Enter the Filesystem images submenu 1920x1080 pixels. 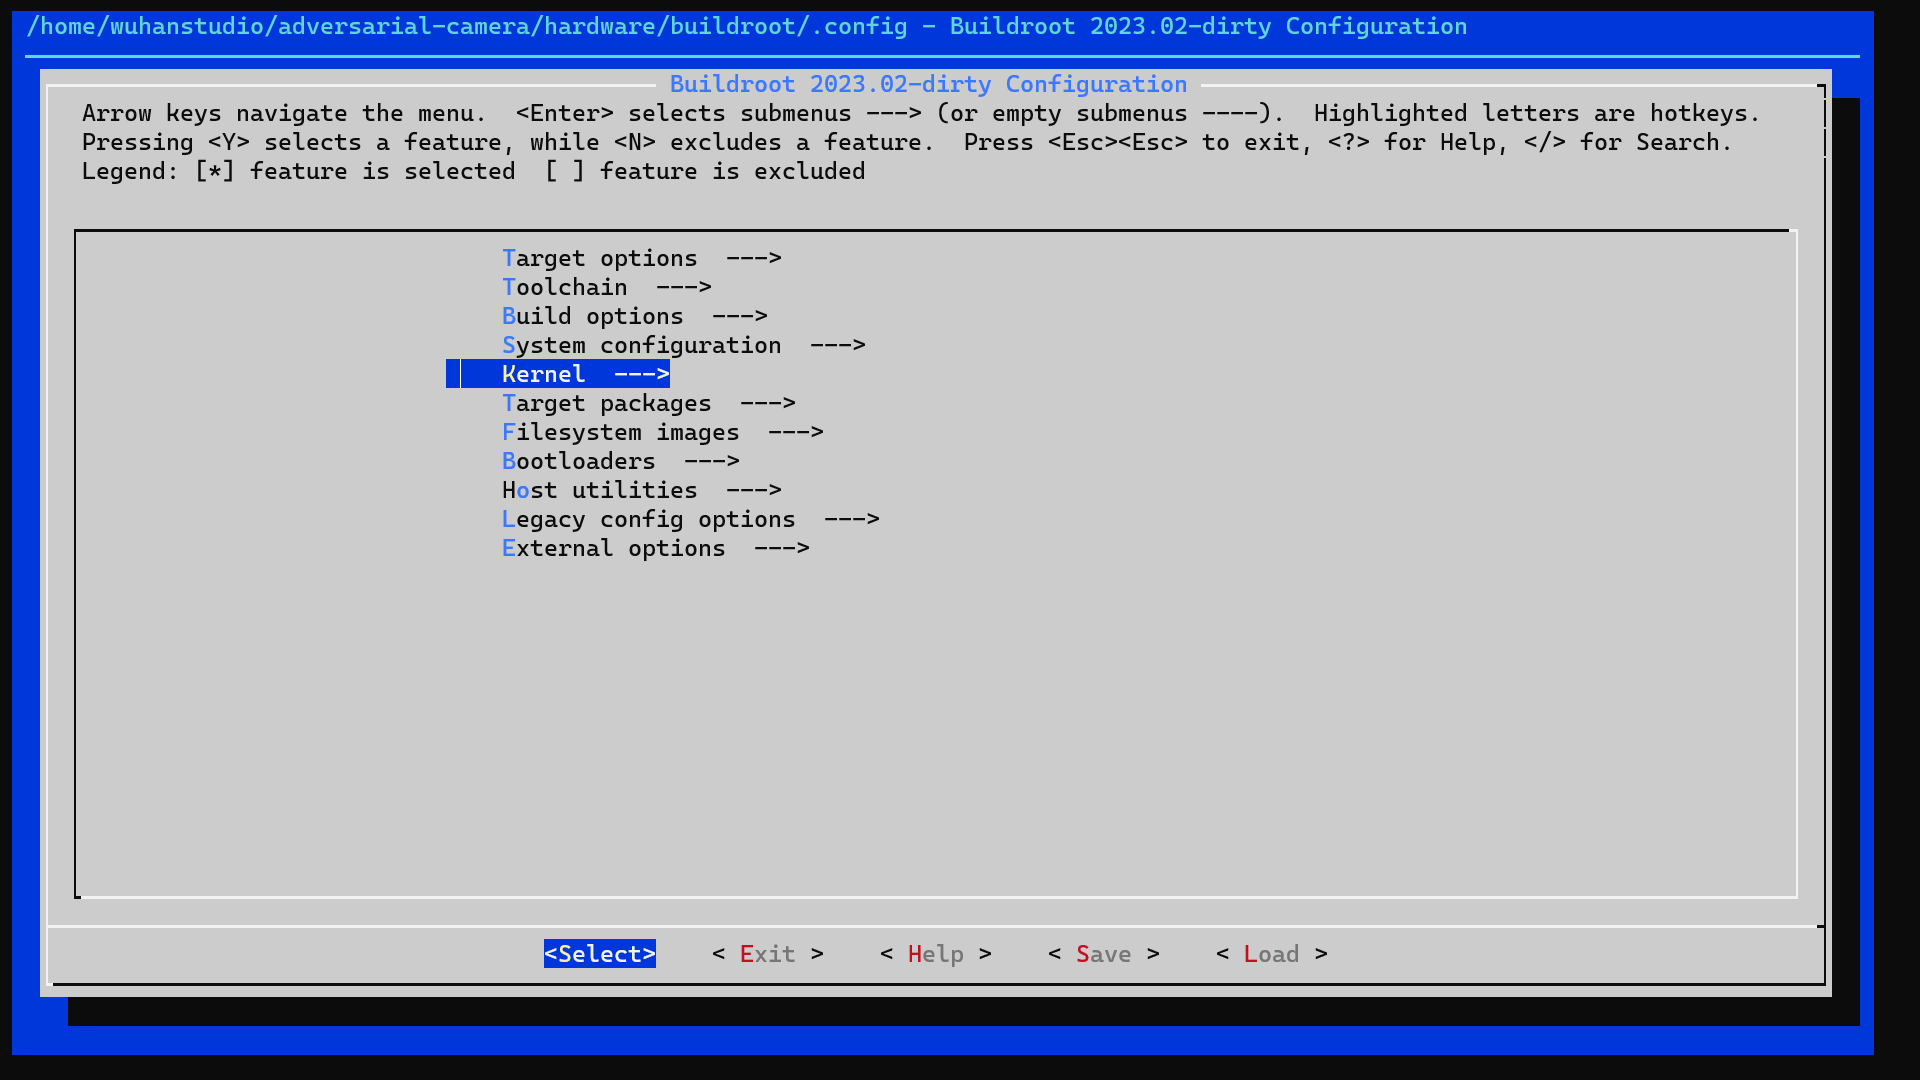click(621, 431)
